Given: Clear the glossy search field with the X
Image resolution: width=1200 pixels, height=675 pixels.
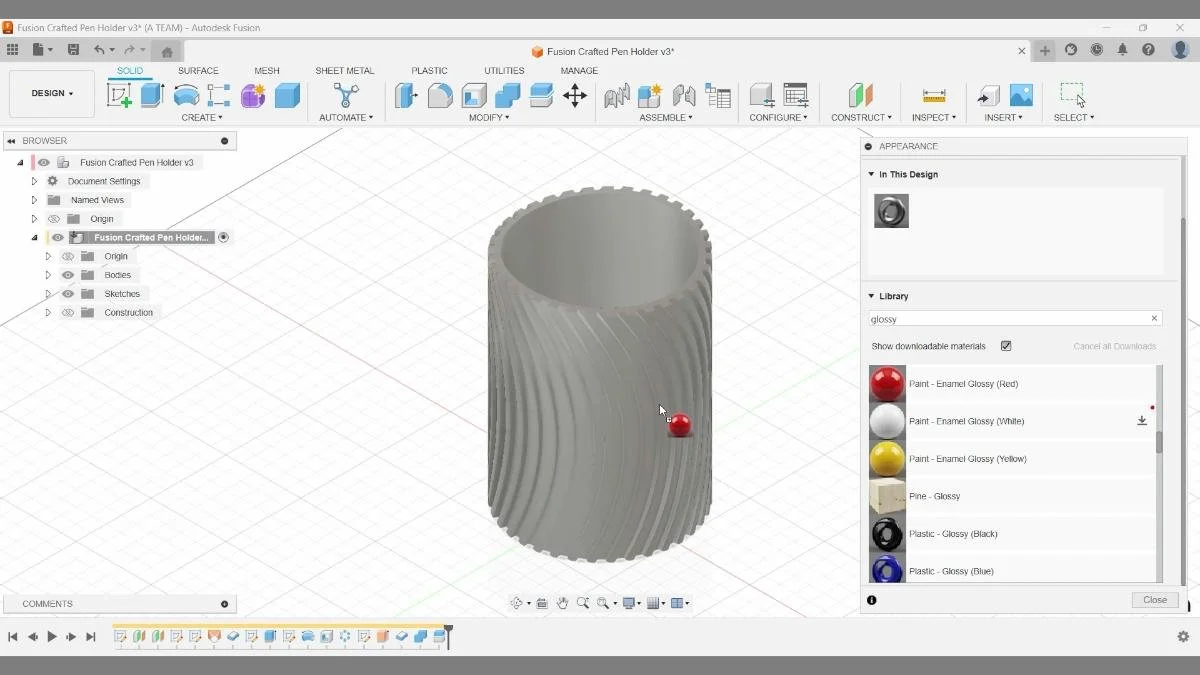Looking at the screenshot, I should tap(1153, 318).
